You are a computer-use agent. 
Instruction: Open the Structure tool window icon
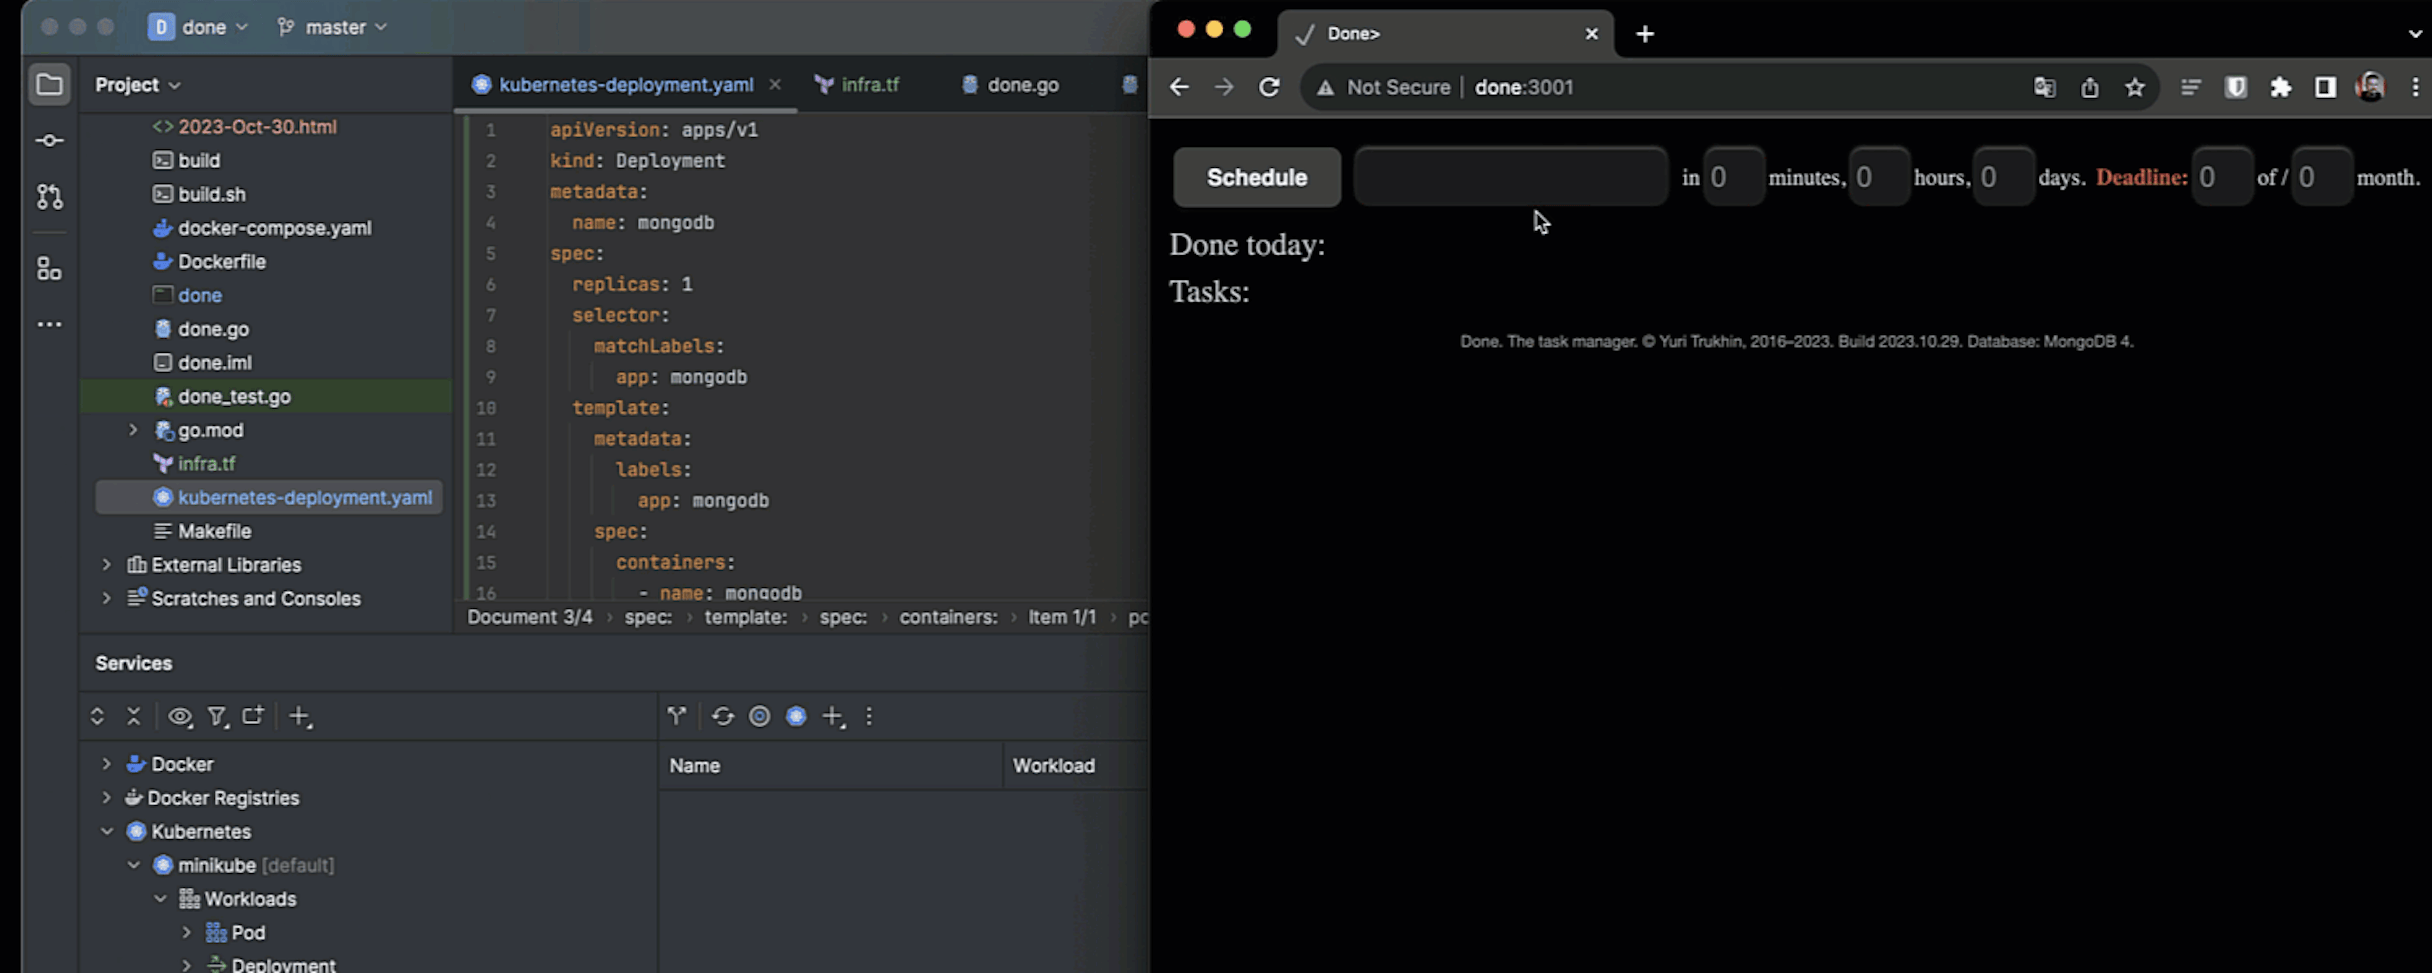pos(49,269)
